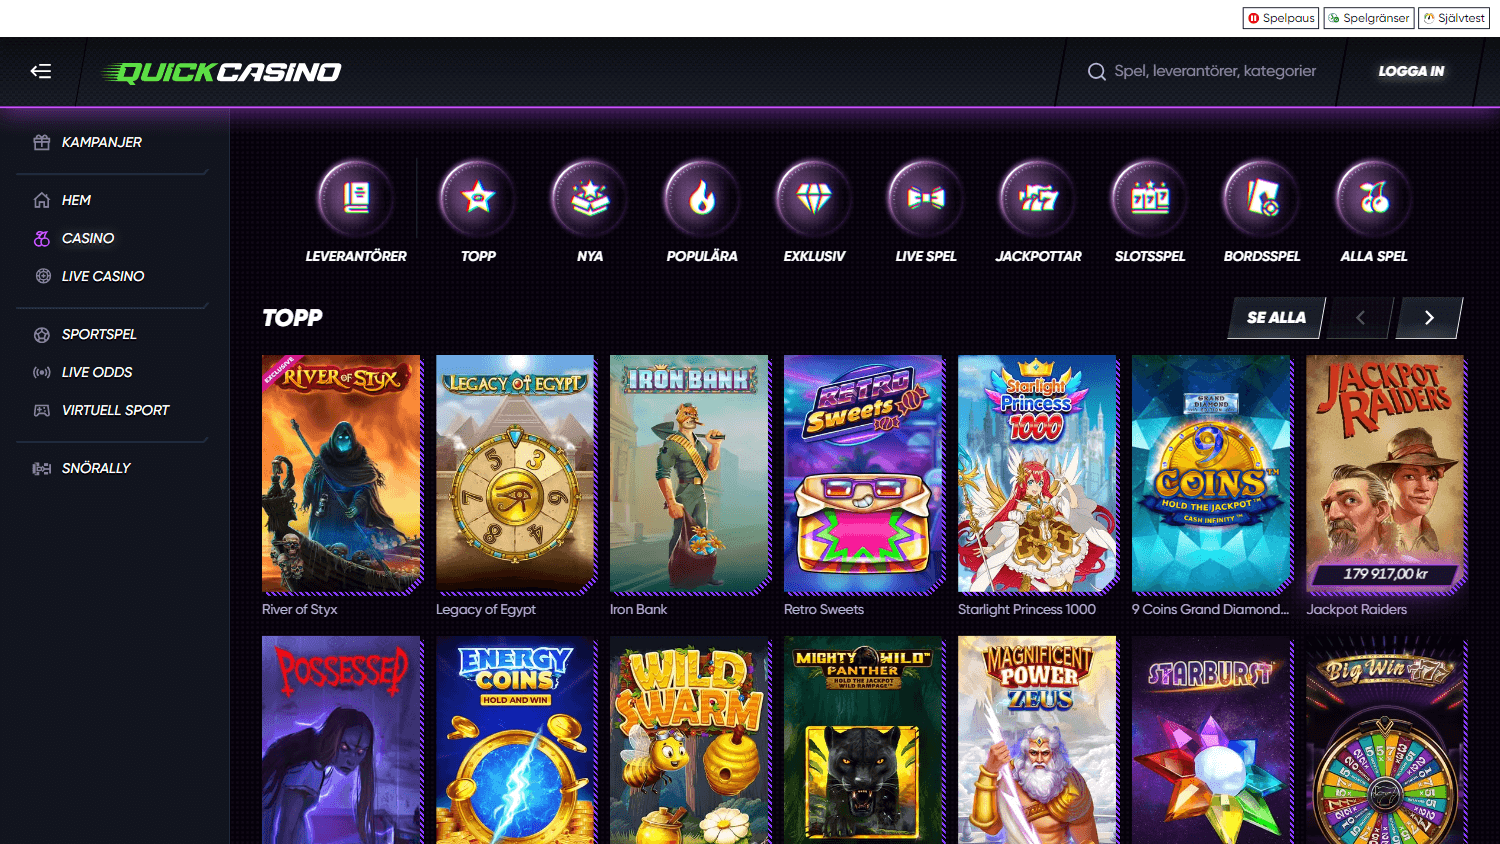This screenshot has height=844, width=1500.
Task: Open the Spelgränser link
Action: (1369, 18)
